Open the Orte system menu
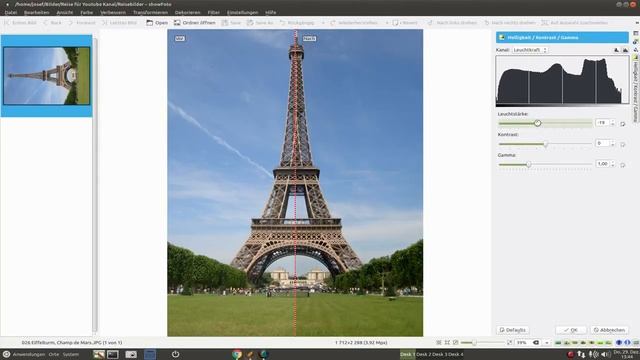Screen dimensions: 640x360 54,354
